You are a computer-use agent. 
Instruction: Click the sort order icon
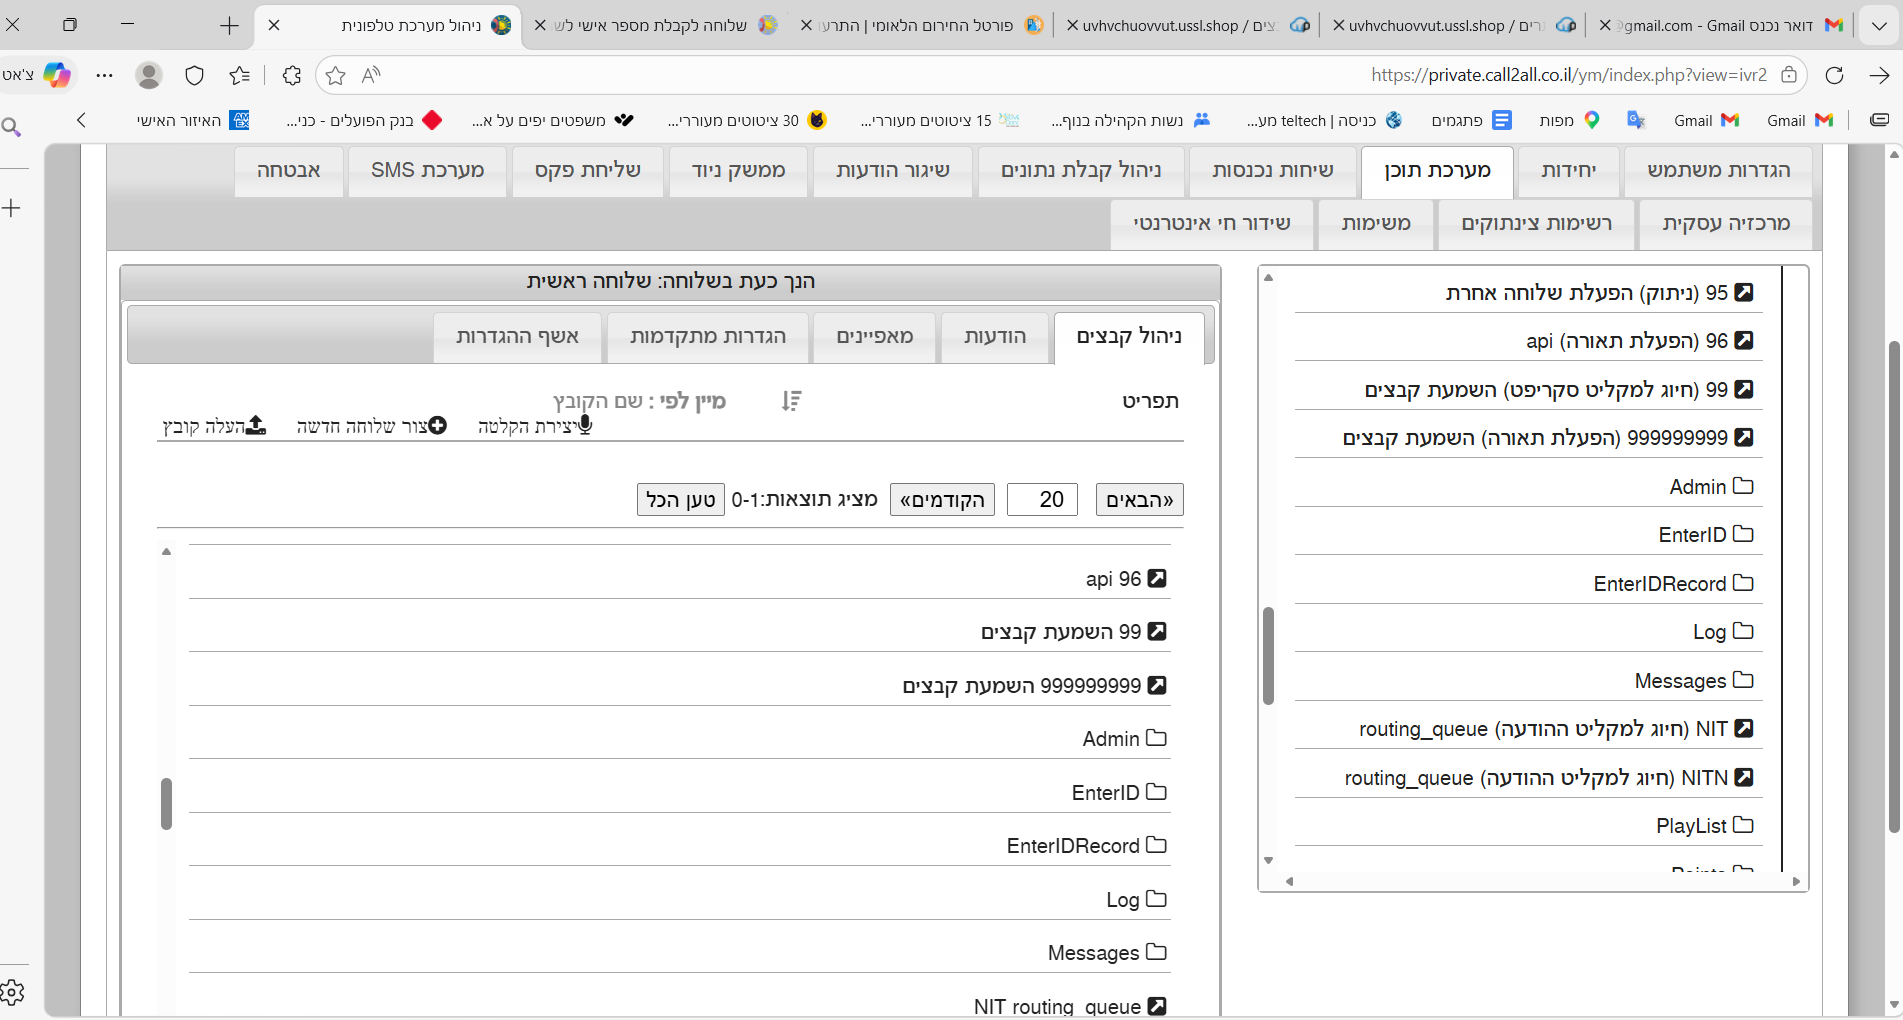pyautogui.click(x=791, y=401)
